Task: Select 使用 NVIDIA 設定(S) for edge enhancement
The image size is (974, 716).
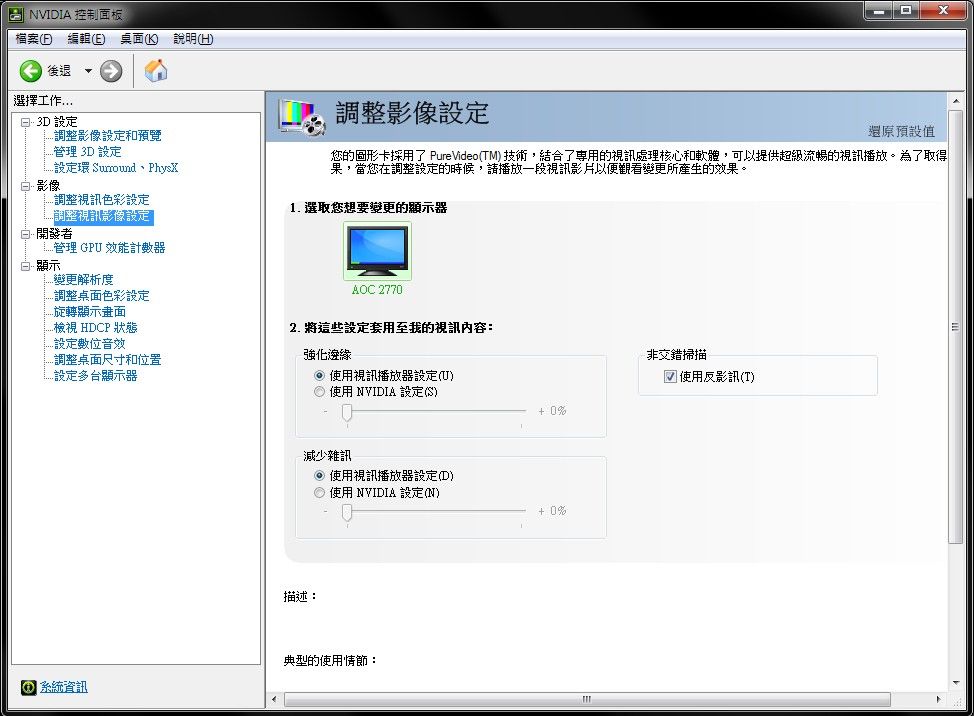Action: click(320, 392)
